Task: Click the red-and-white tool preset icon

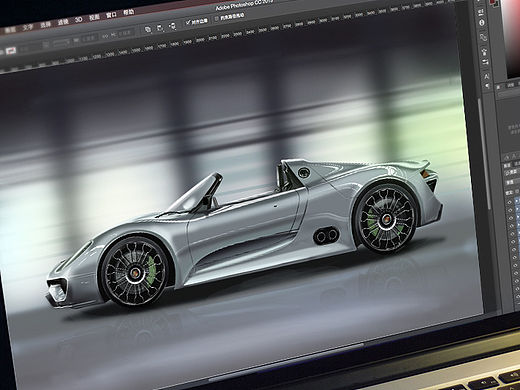Action: (x=11, y=50)
